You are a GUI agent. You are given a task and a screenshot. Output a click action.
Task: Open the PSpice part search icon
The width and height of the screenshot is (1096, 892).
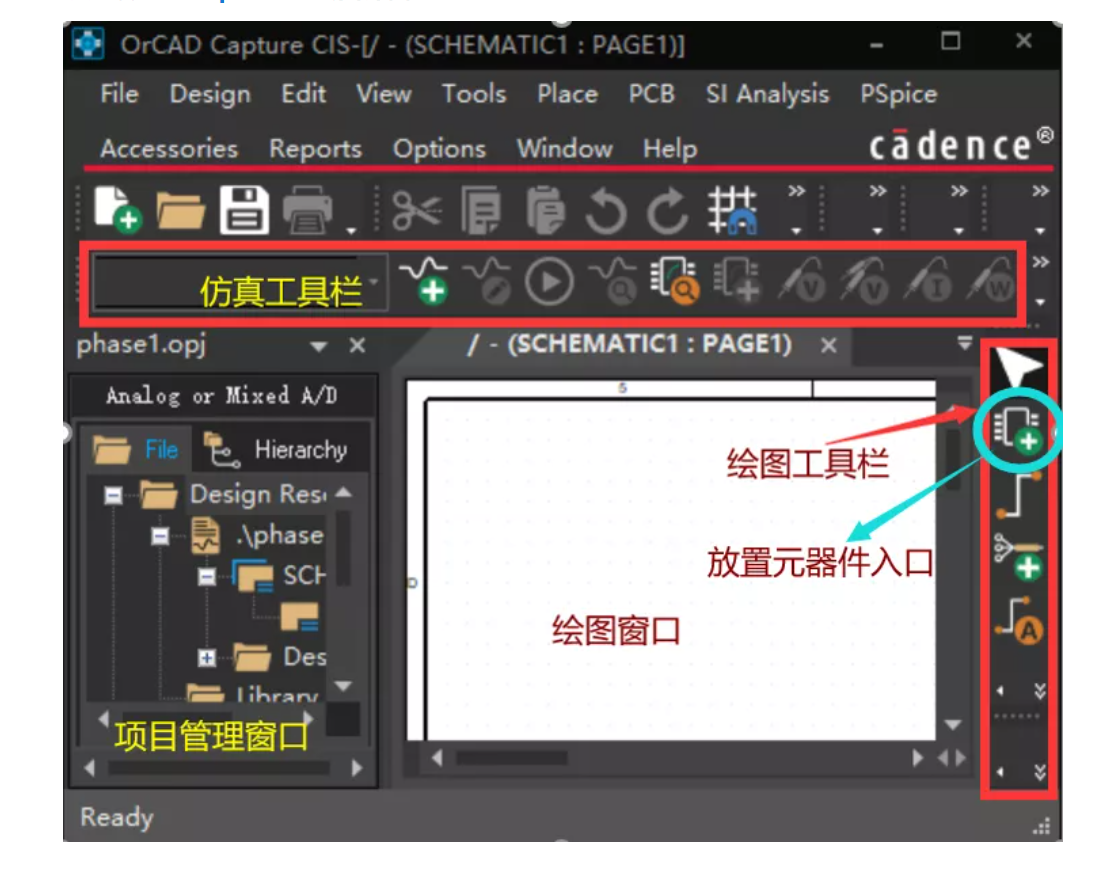(x=675, y=281)
